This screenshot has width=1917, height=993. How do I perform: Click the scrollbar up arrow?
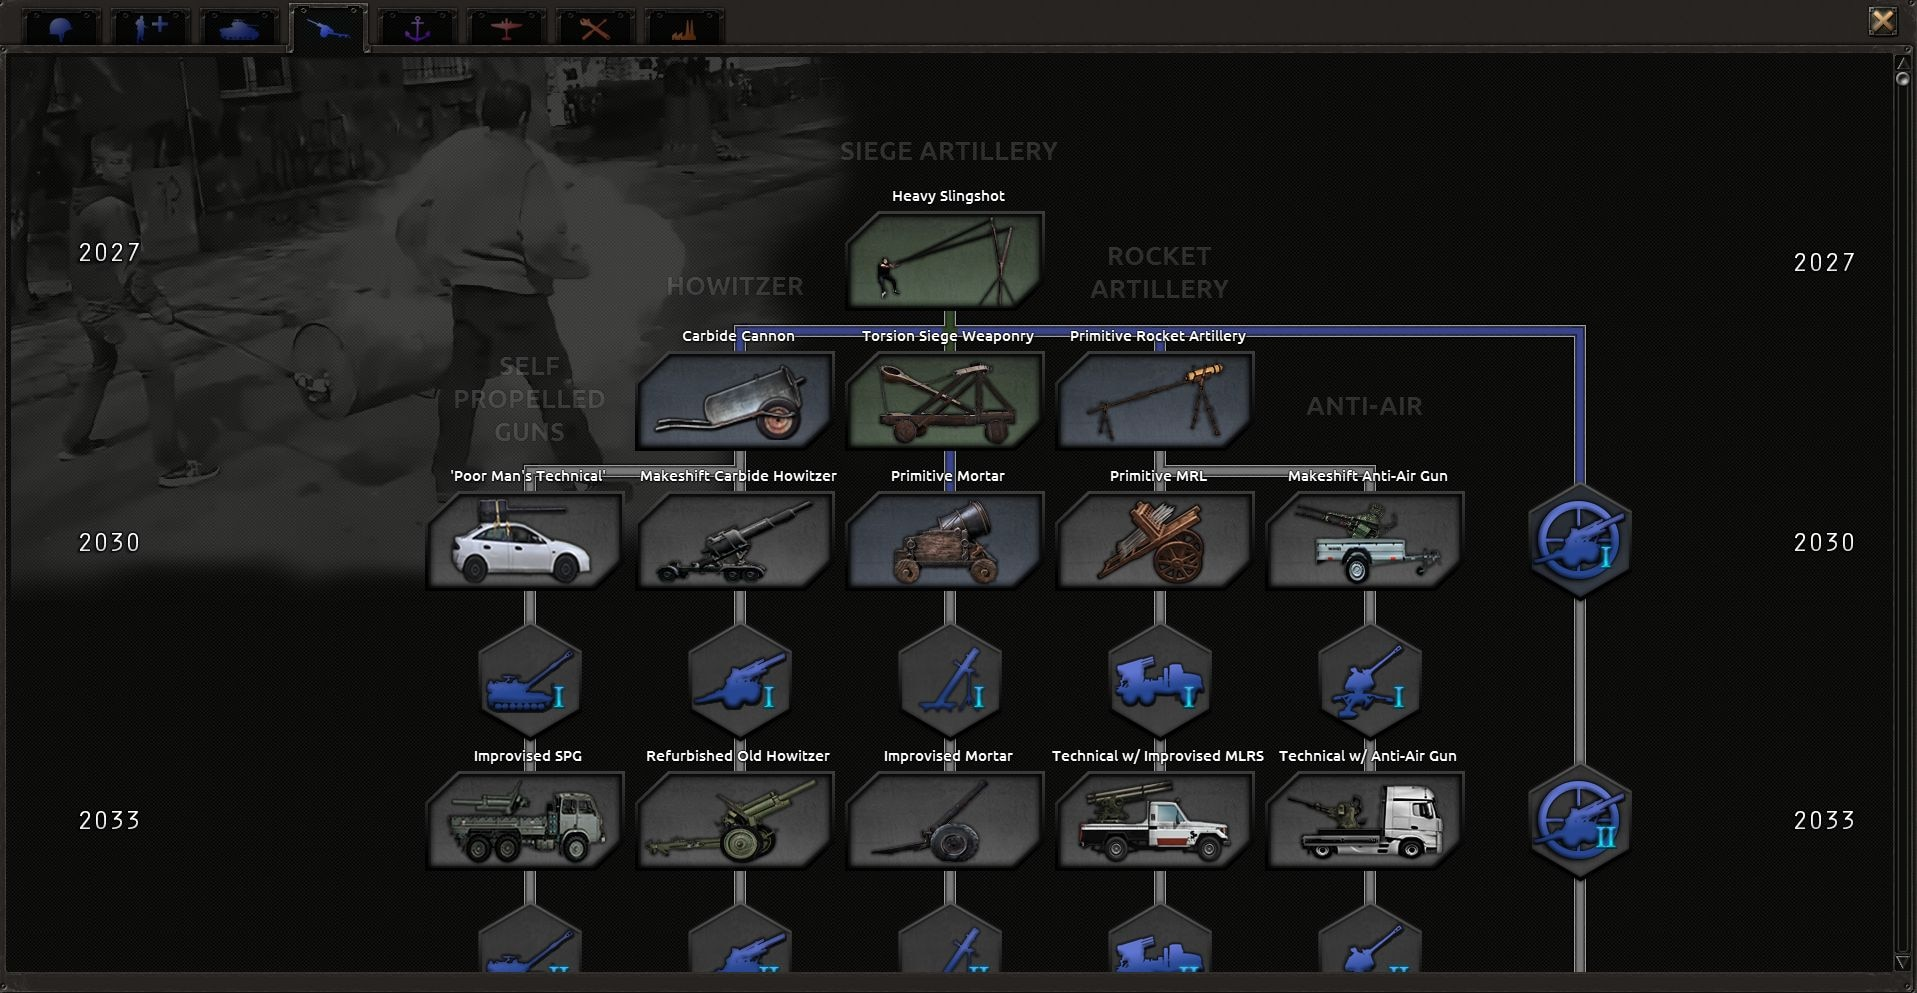1902,63
